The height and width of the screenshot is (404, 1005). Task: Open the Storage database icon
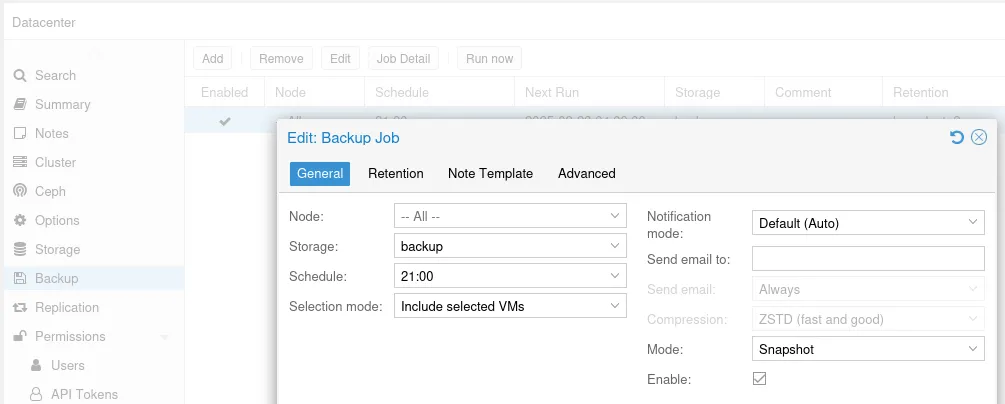coord(21,249)
